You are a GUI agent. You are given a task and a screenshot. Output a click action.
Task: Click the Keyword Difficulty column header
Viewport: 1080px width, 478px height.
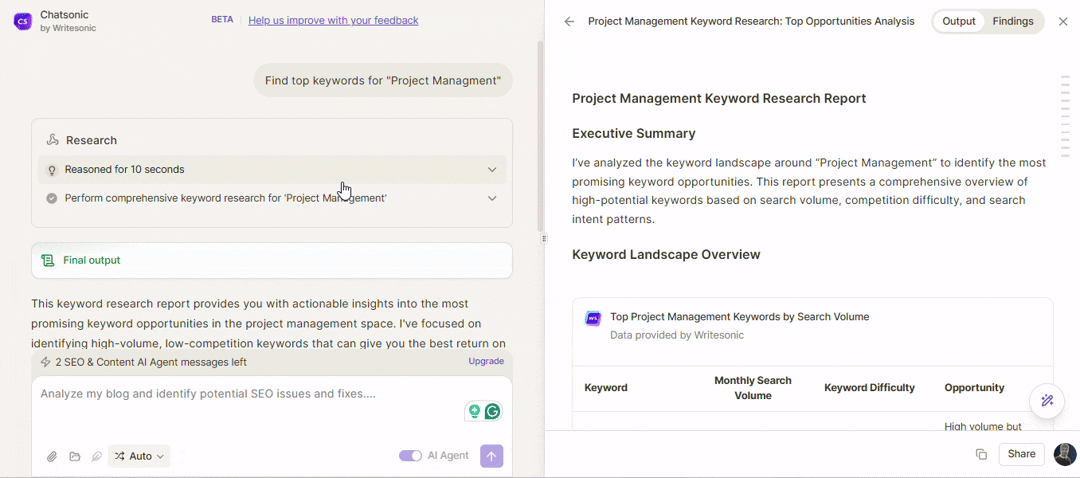[869, 388]
